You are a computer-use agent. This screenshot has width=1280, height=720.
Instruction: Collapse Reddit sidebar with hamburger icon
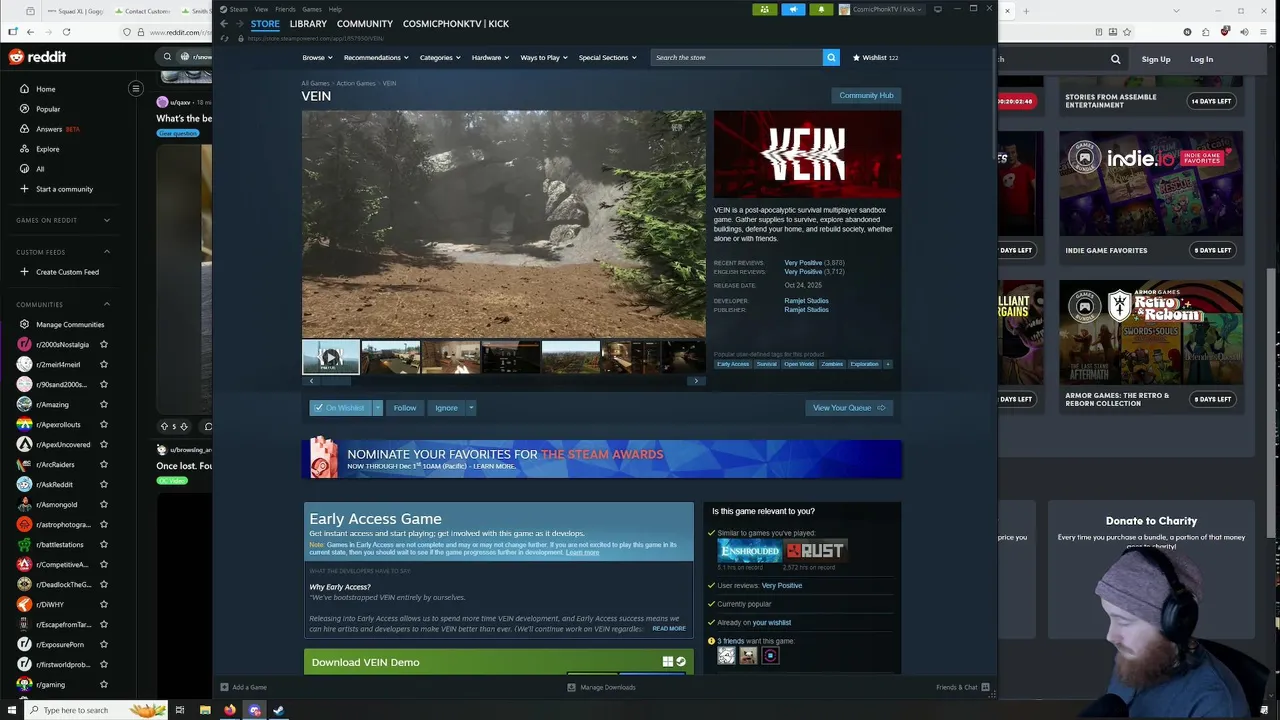tap(136, 88)
